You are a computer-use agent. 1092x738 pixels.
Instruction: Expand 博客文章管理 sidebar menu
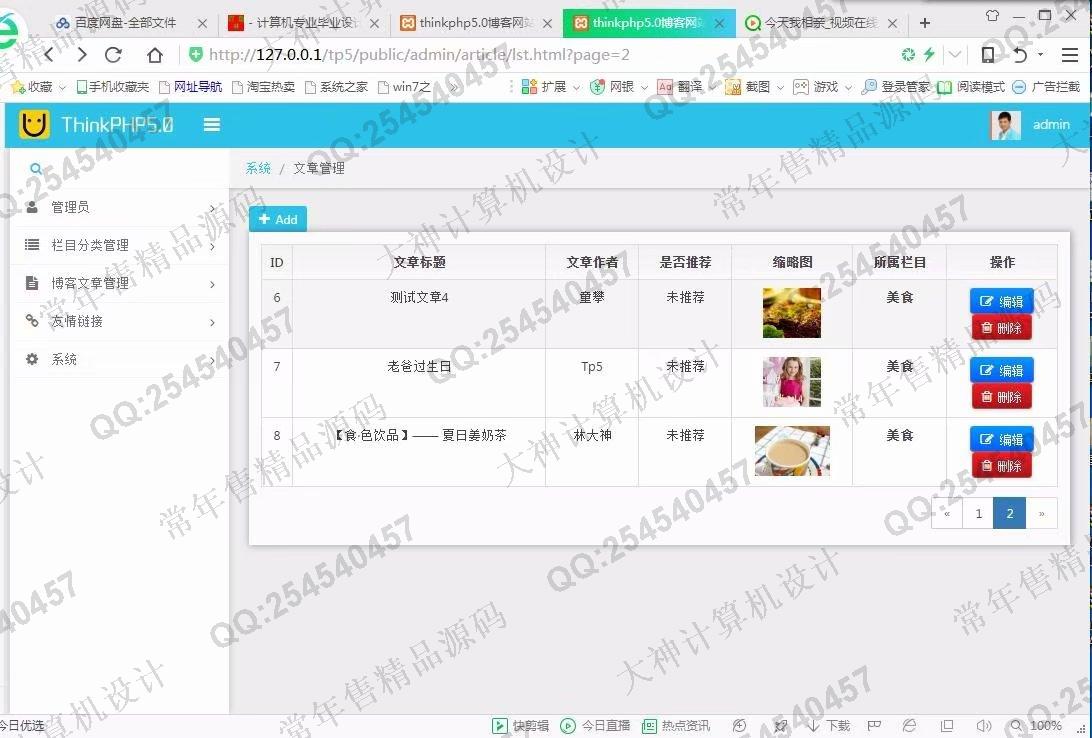(x=120, y=283)
